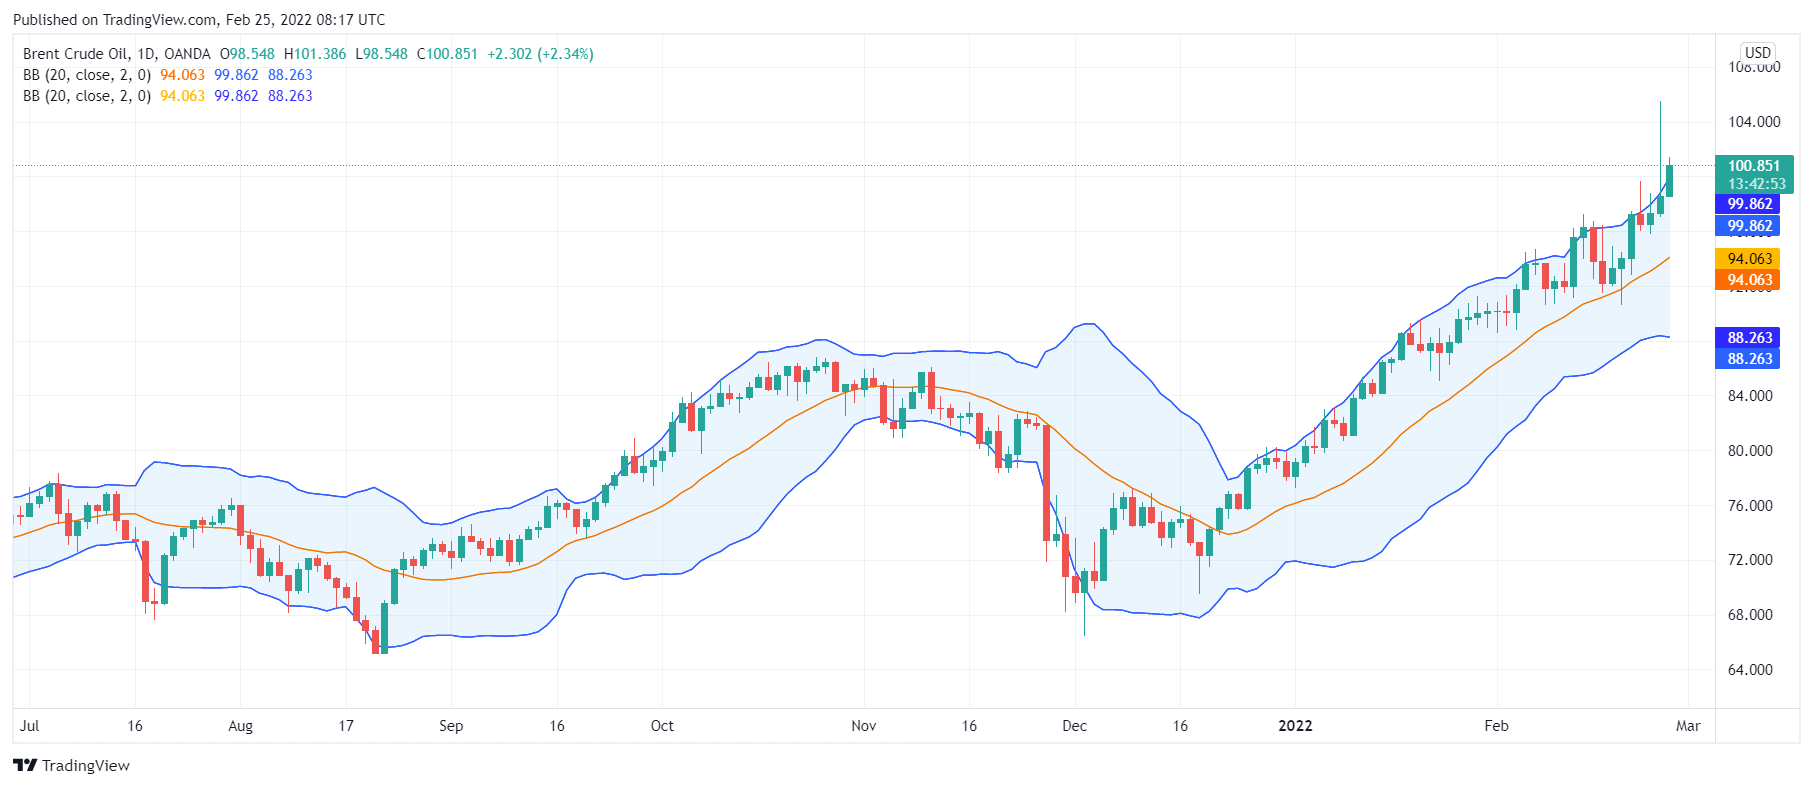Click the yellow 94.063 price tag
The image size is (1813, 787).
[1748, 259]
